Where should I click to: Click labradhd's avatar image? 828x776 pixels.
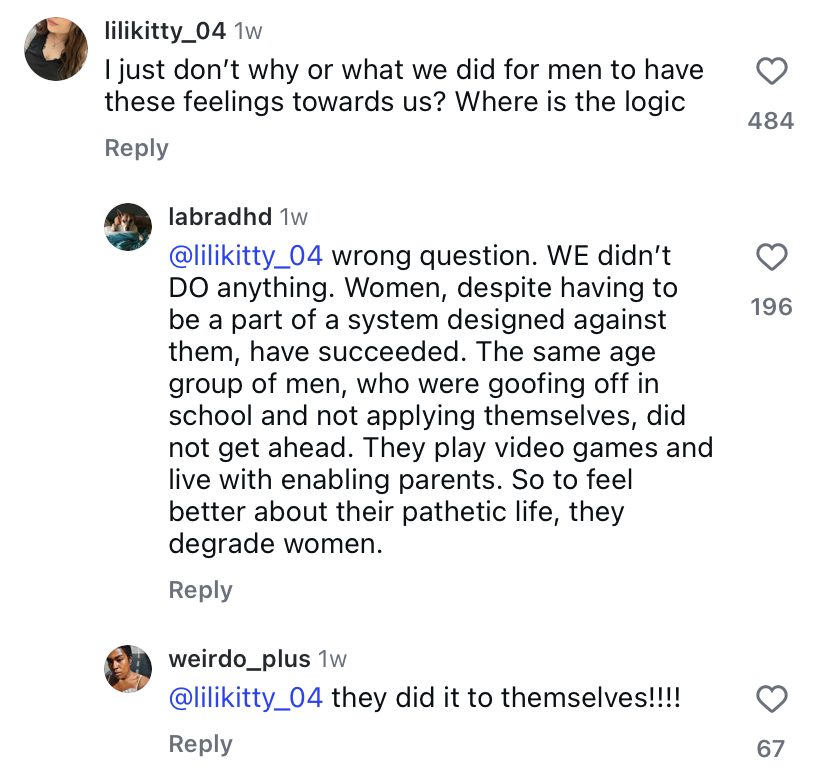[127, 227]
